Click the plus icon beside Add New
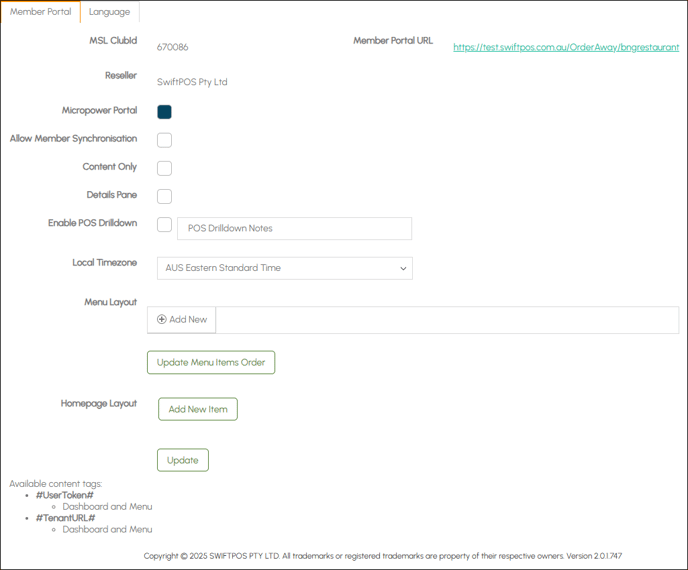This screenshot has height=570, width=688. (162, 319)
